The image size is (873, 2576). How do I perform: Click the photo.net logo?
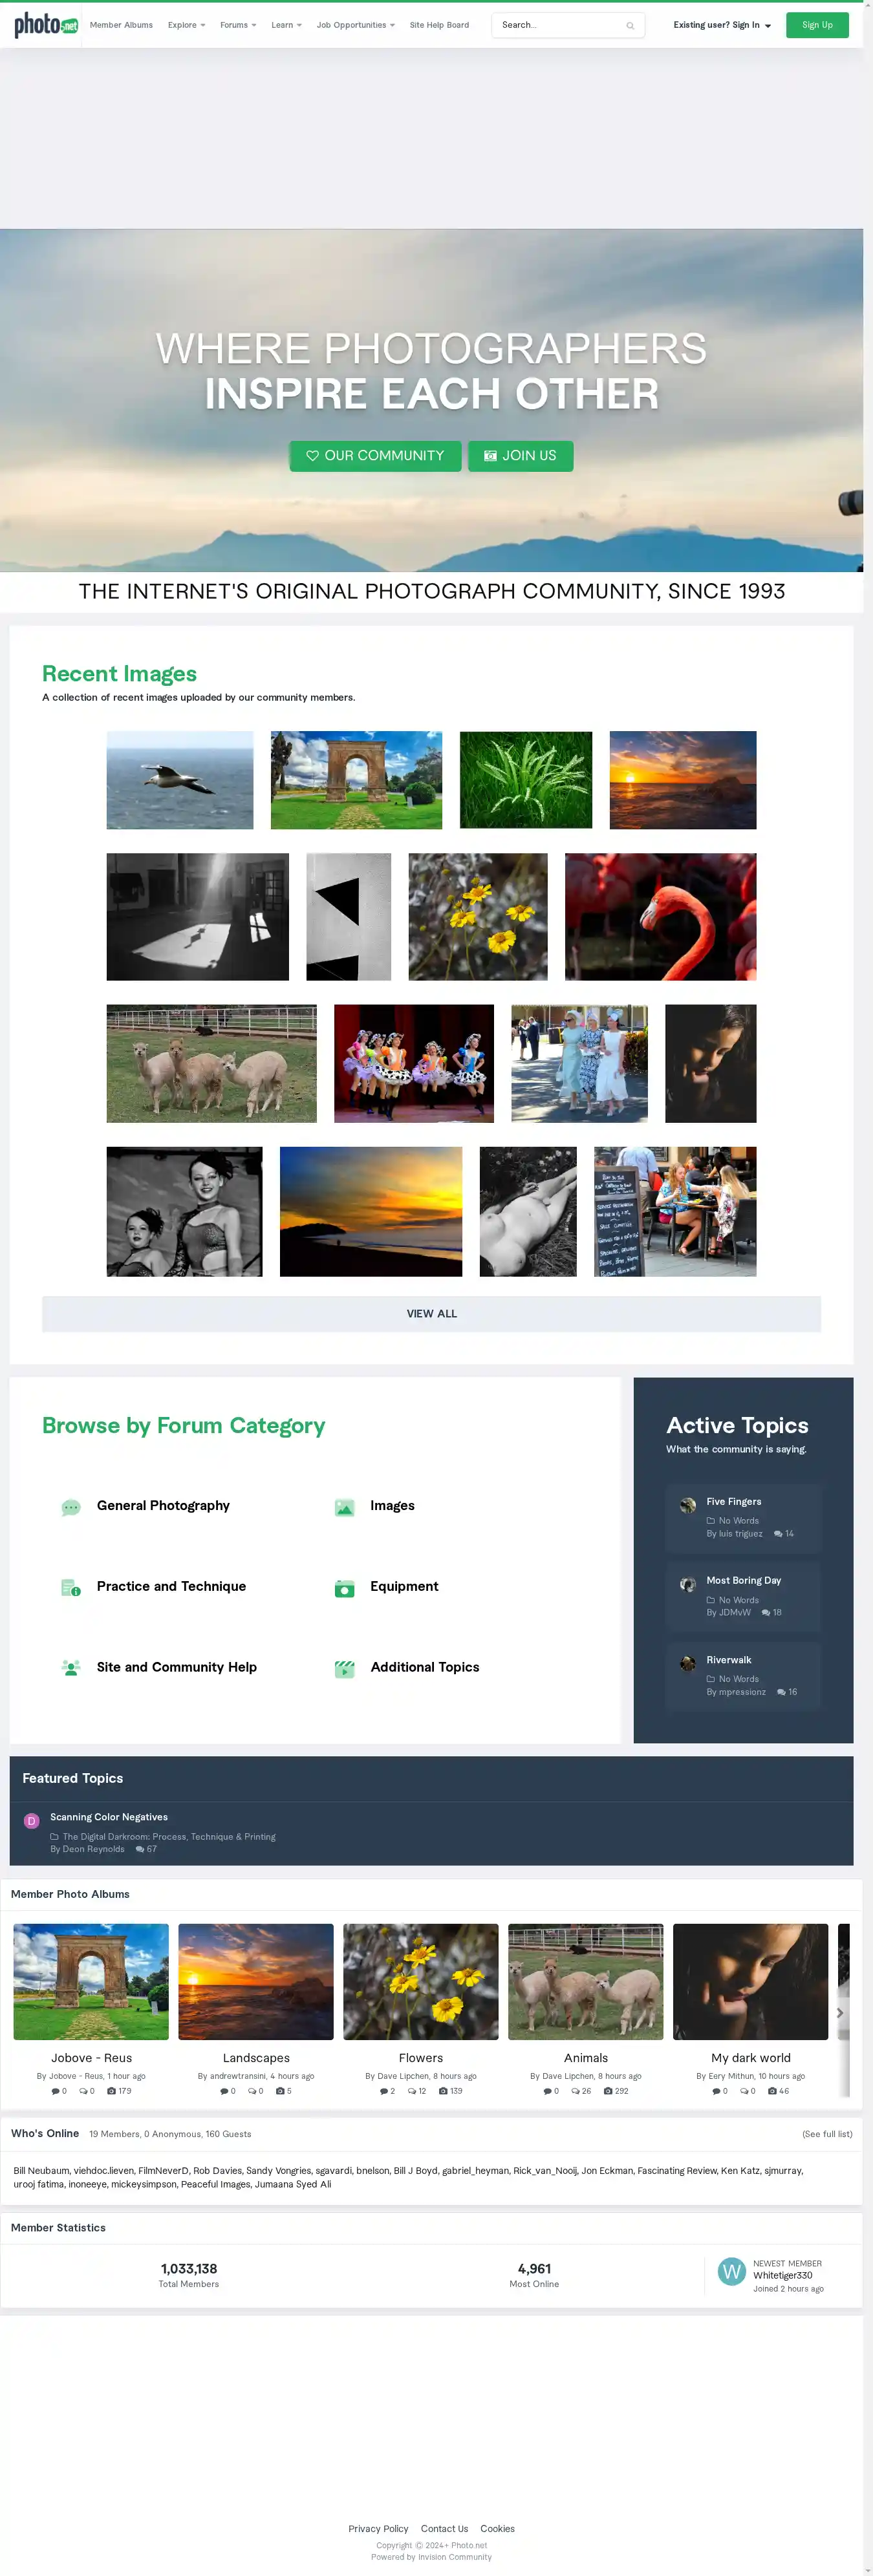pyautogui.click(x=46, y=25)
